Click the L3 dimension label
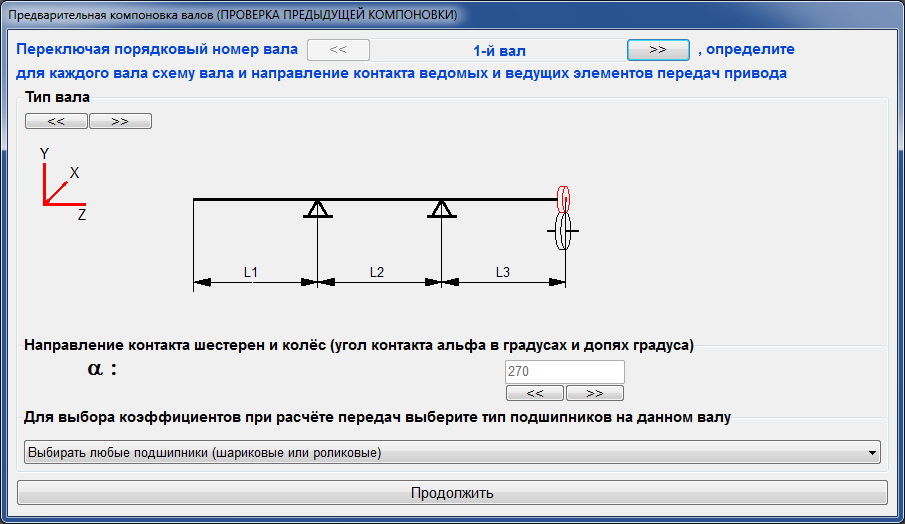This screenshot has width=905, height=524. tap(503, 272)
